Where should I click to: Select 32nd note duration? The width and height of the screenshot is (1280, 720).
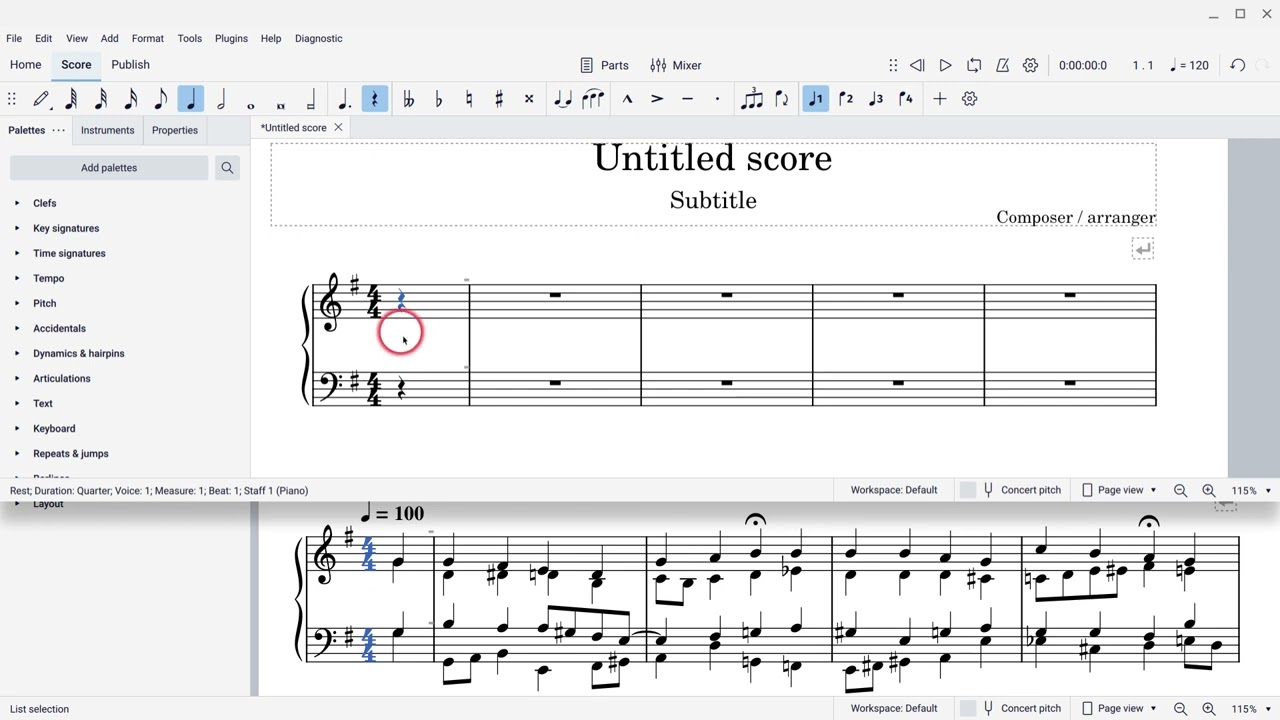[x=101, y=99]
